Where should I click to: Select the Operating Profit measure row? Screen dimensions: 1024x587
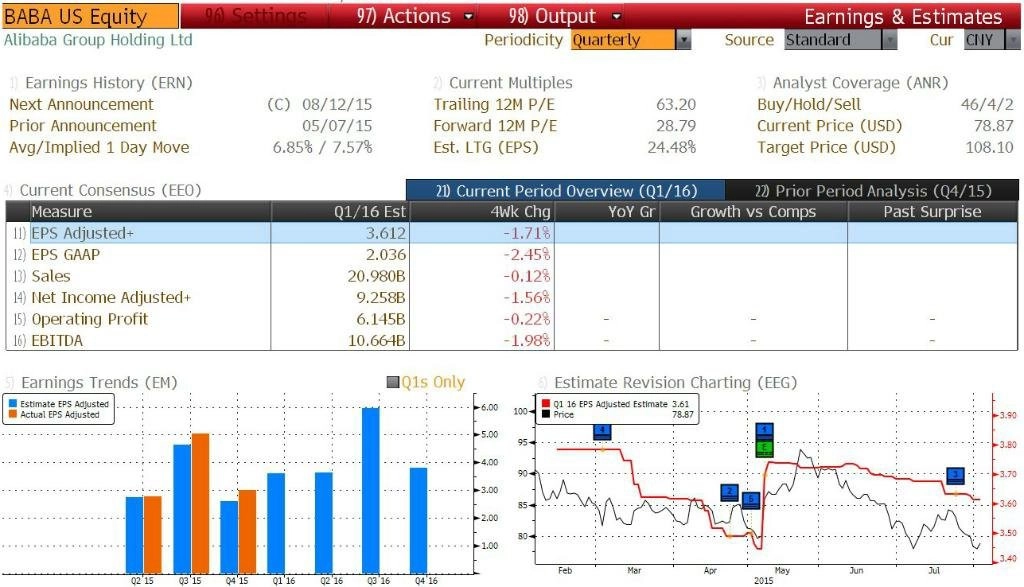[512, 319]
